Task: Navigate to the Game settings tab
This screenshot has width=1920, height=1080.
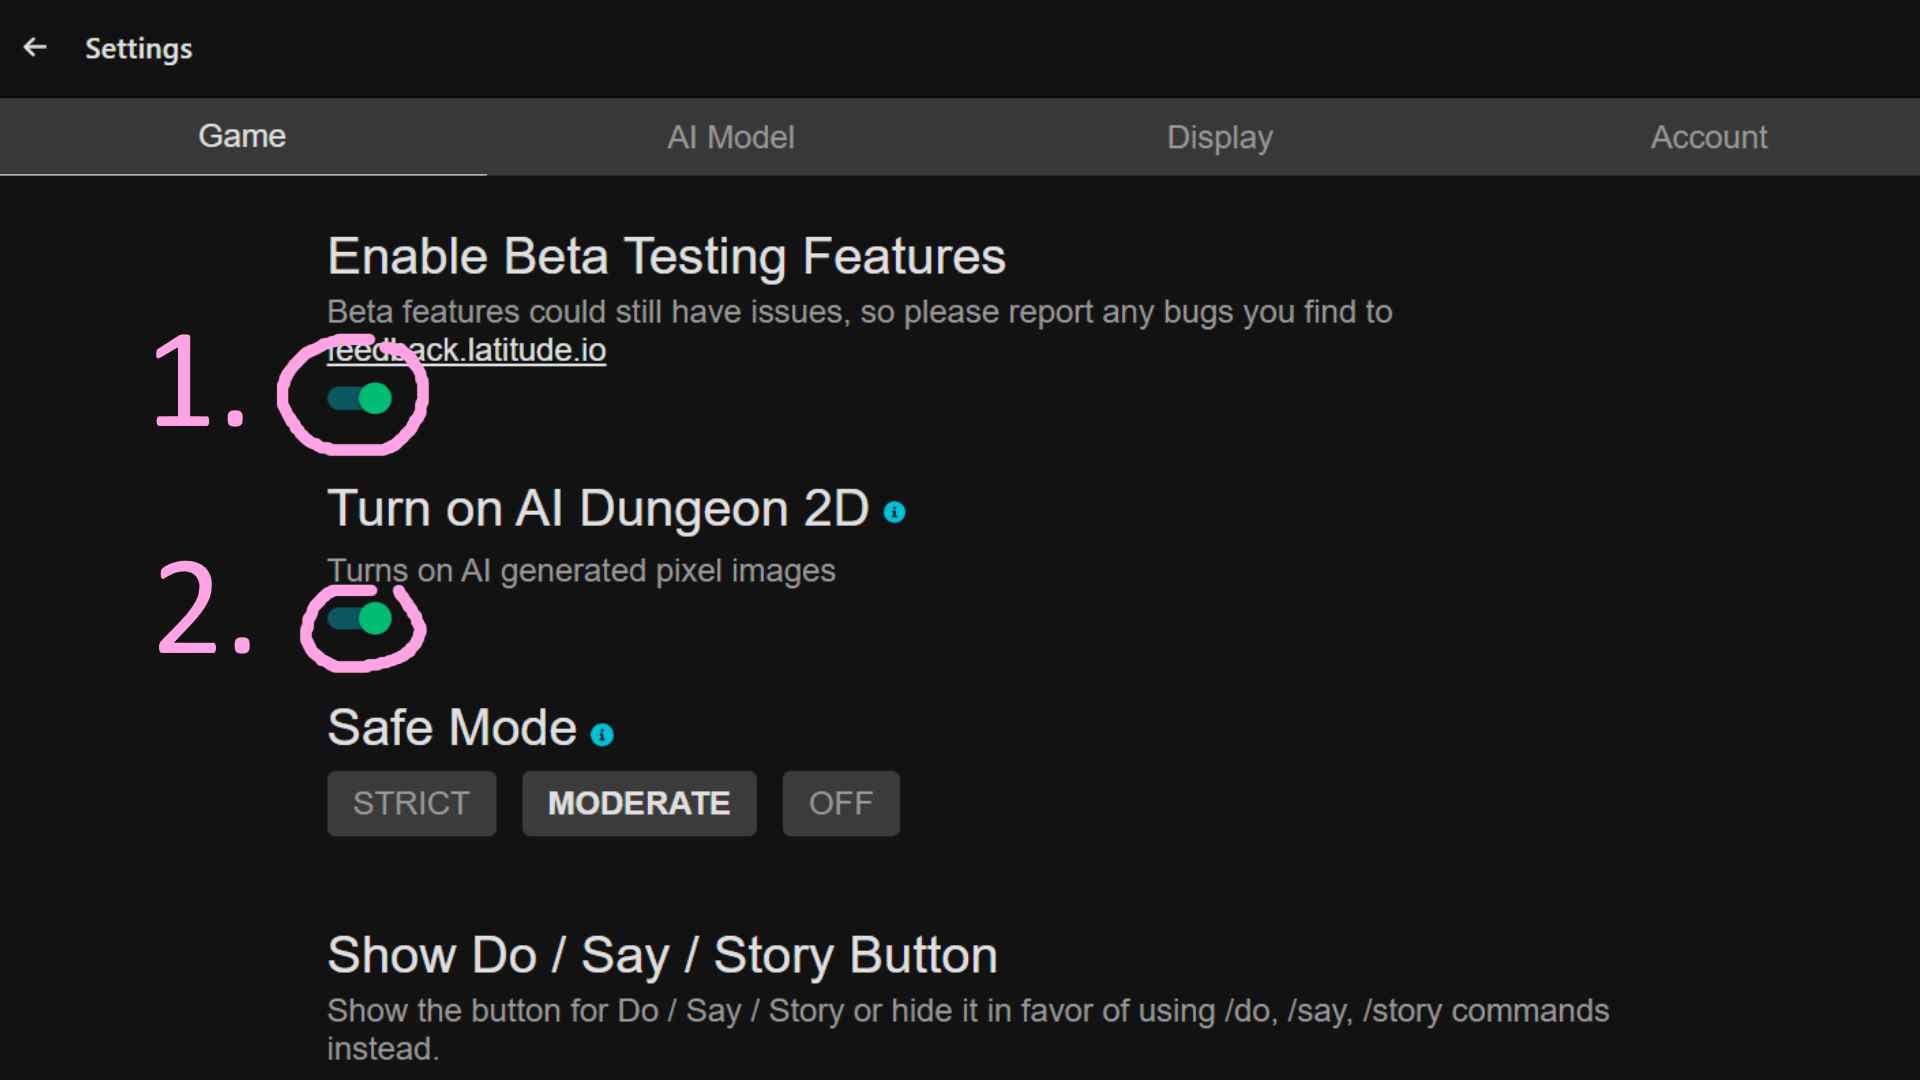Action: click(243, 136)
